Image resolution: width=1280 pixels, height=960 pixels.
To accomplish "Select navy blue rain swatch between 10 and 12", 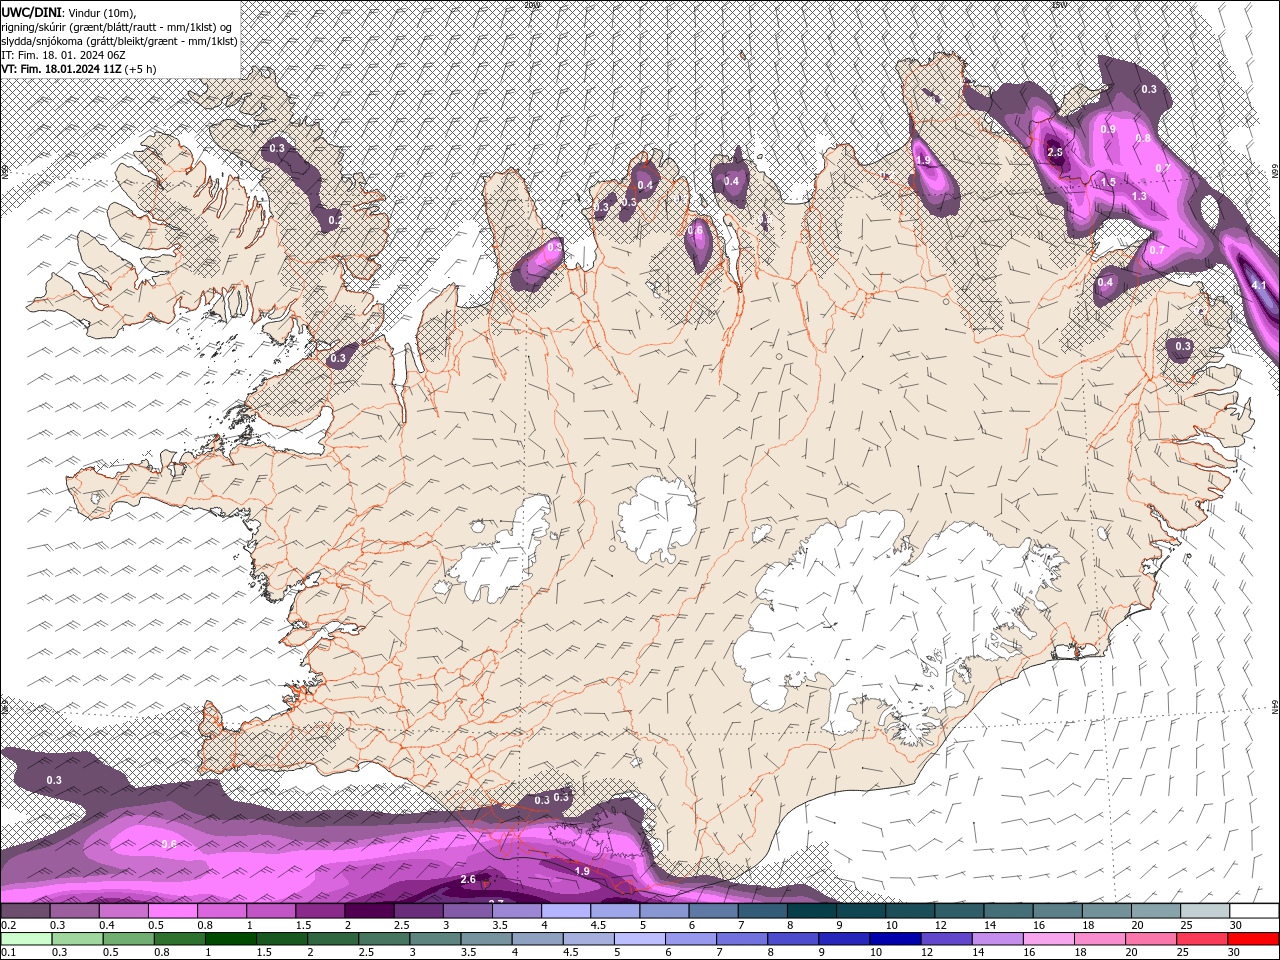I will tap(895, 939).
